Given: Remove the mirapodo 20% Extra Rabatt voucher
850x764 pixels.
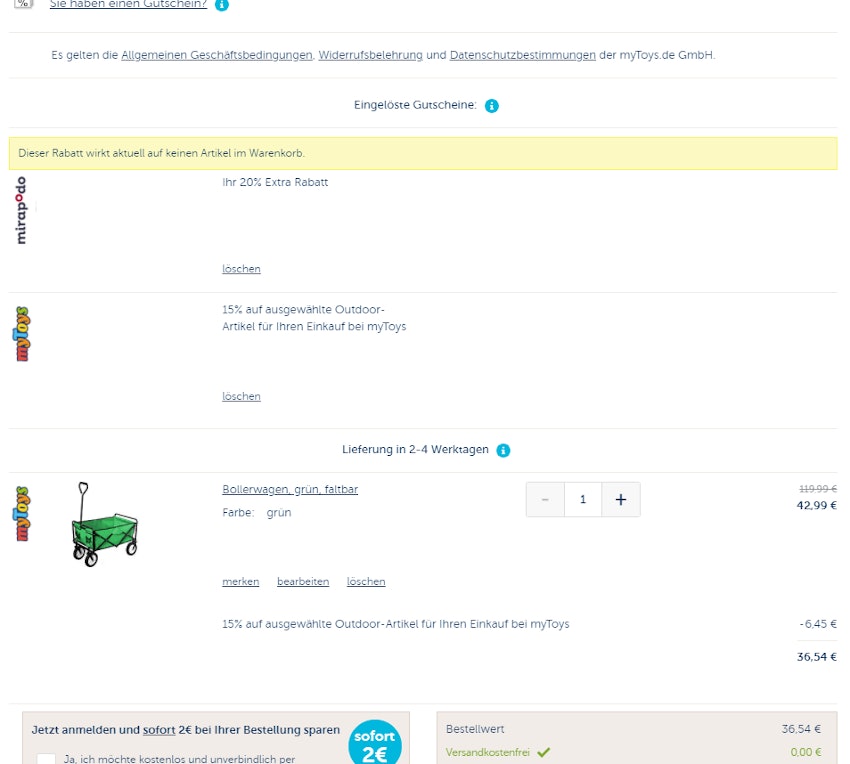Looking at the screenshot, I should (241, 269).
